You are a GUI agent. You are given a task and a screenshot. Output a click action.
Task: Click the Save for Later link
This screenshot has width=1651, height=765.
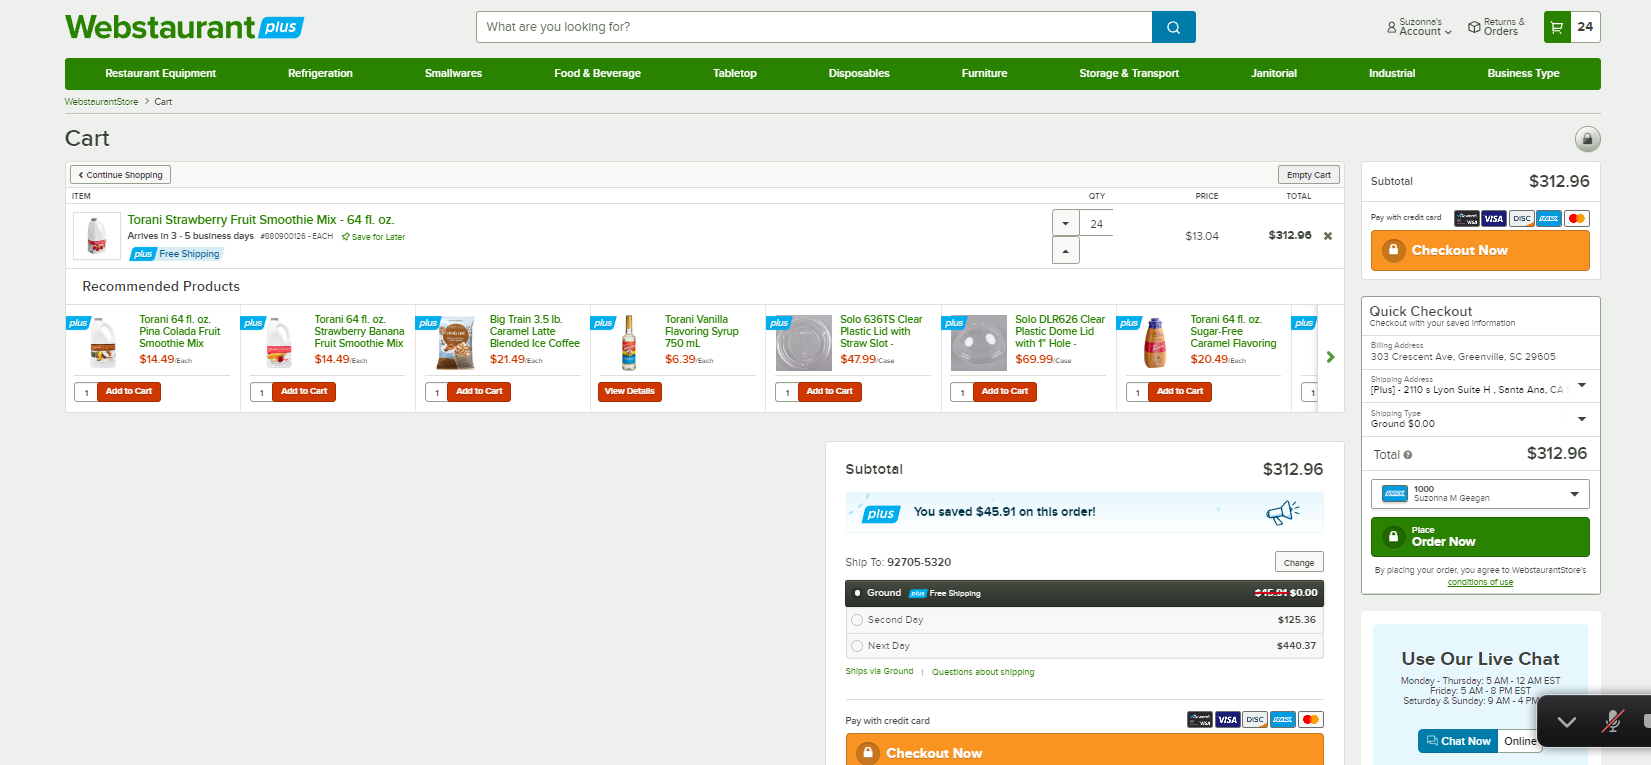click(378, 237)
